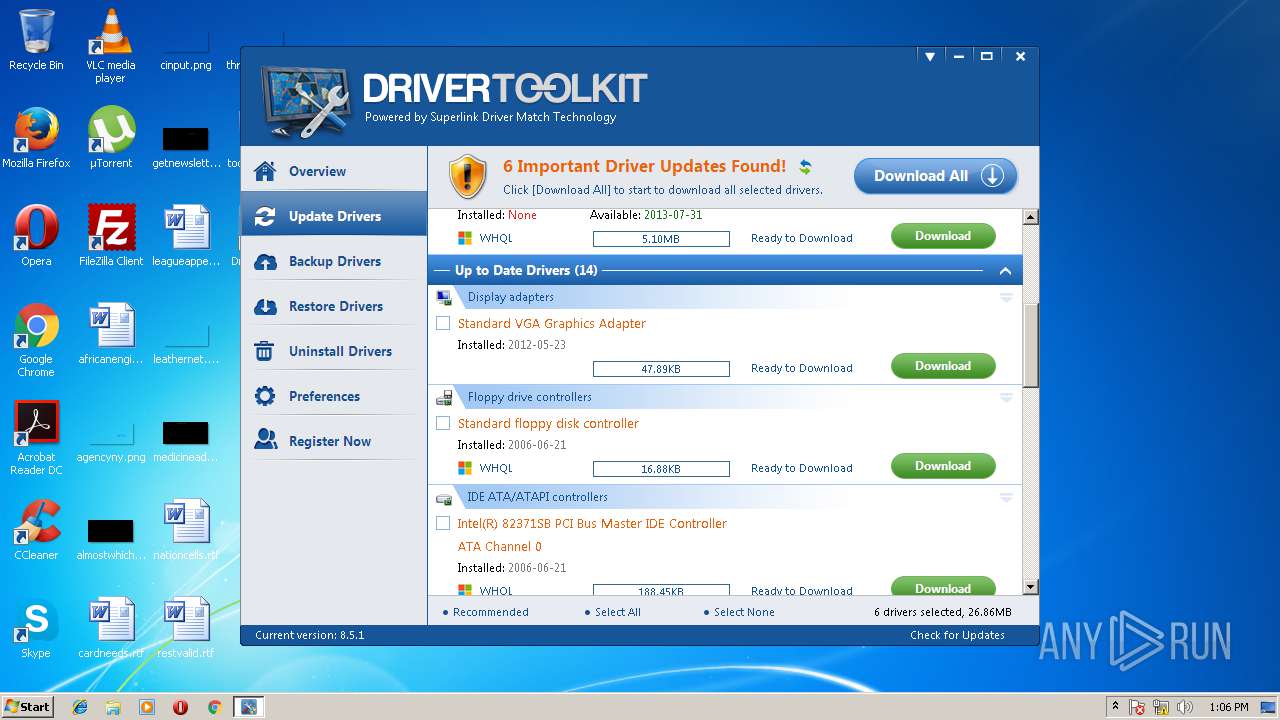The height and width of the screenshot is (720, 1280).
Task: Click the orange warning shield icon
Action: (x=467, y=176)
